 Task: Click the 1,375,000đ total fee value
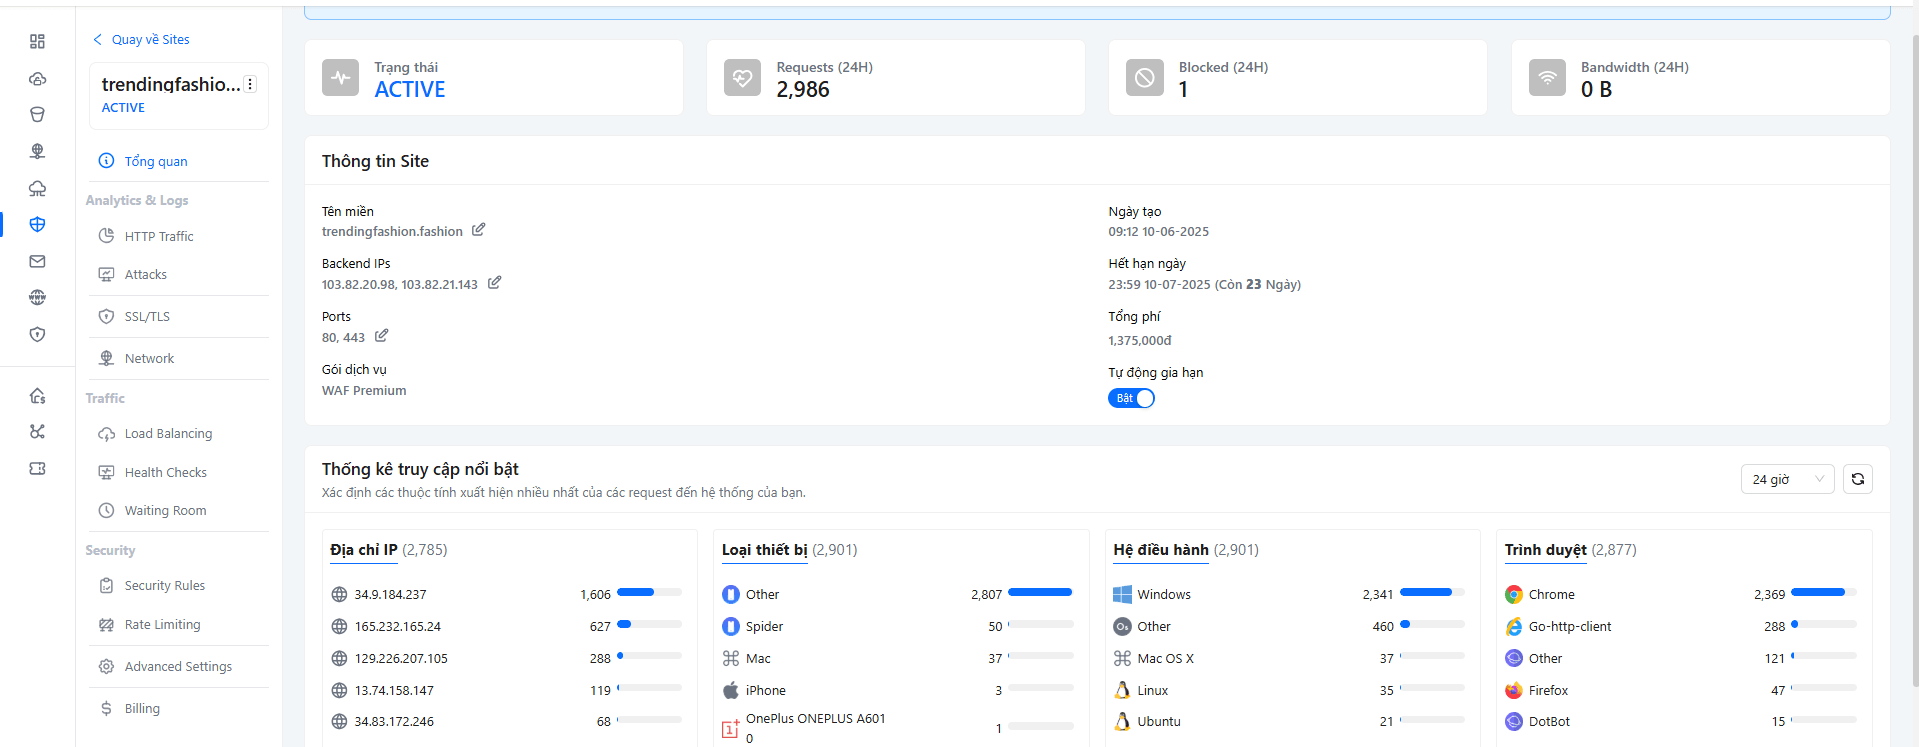[x=1139, y=341]
